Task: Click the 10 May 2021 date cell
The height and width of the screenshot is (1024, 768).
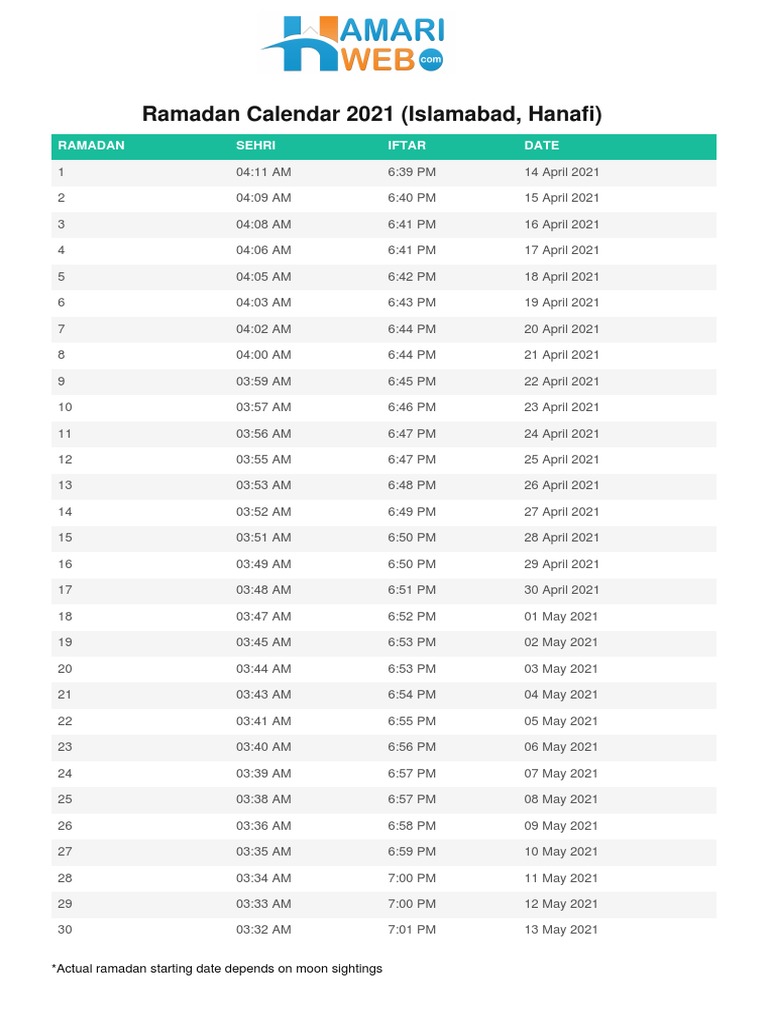Action: coord(560,852)
